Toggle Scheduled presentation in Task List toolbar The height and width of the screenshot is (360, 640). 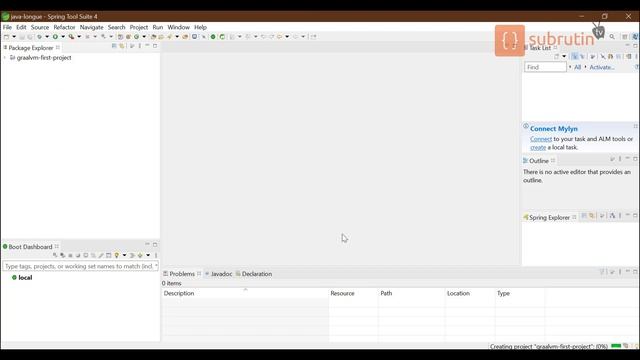click(582, 56)
